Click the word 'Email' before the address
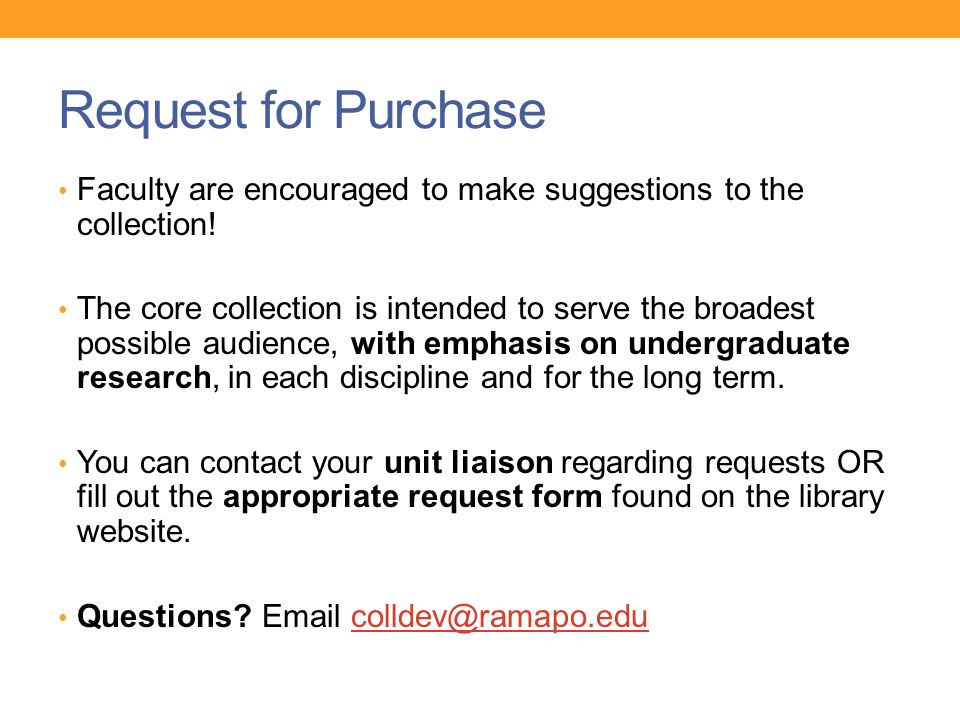Screen dimensions: 960x720 click(x=301, y=616)
